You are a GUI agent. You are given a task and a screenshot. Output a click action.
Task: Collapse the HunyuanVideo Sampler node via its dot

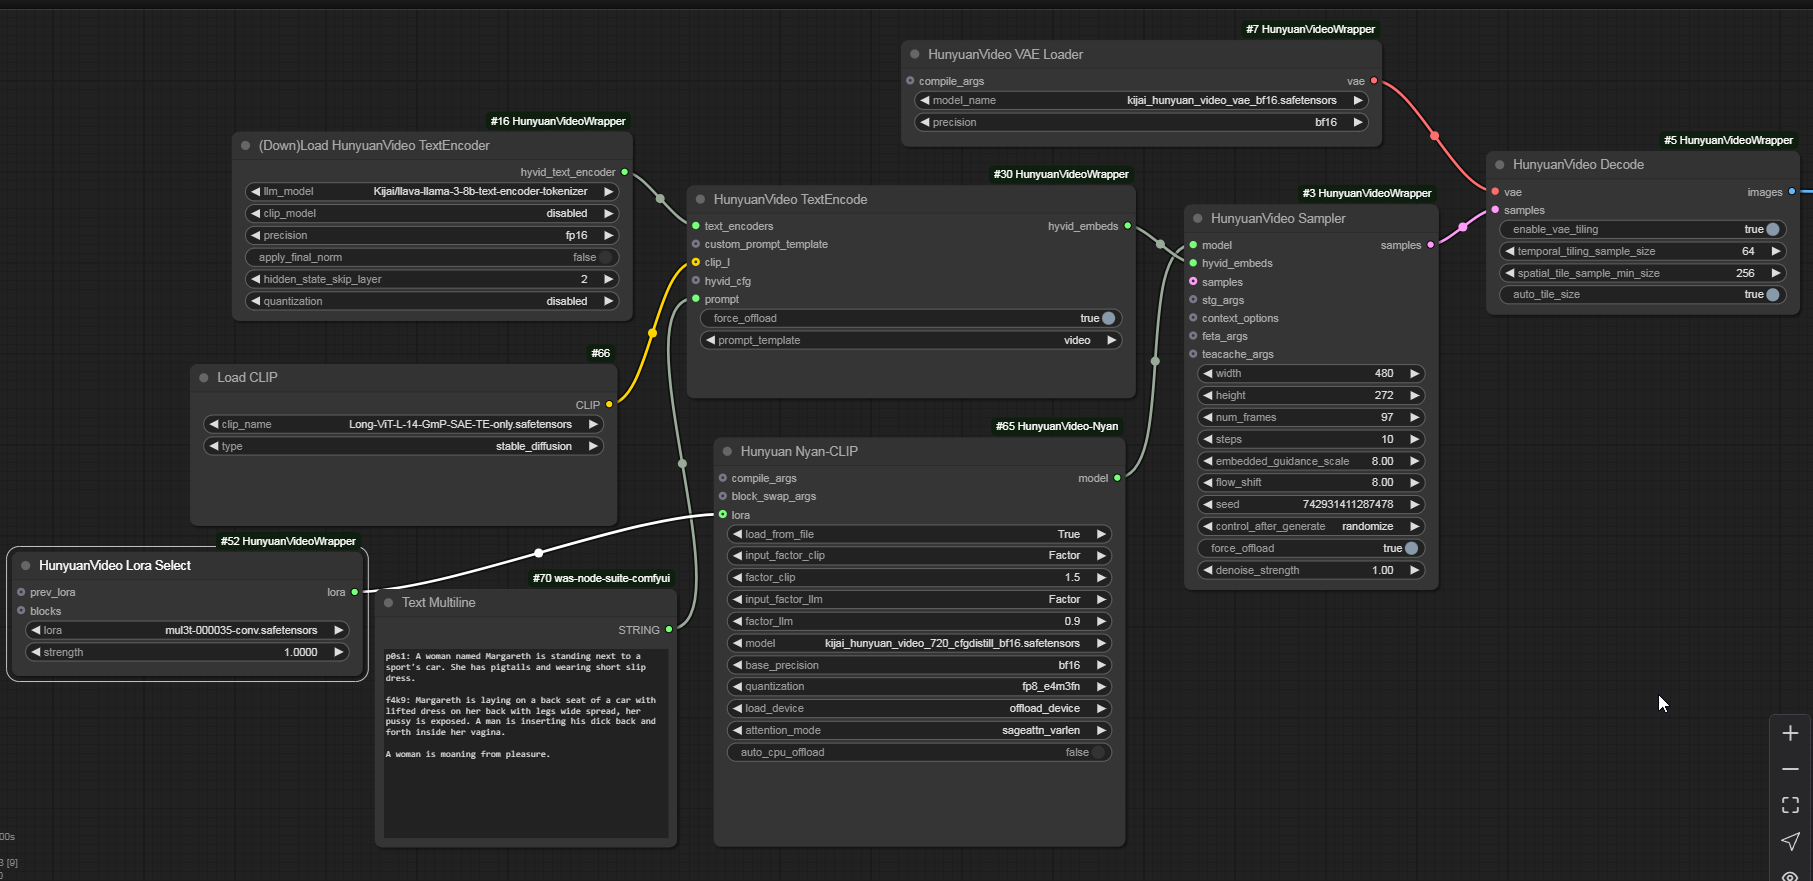point(1197,219)
